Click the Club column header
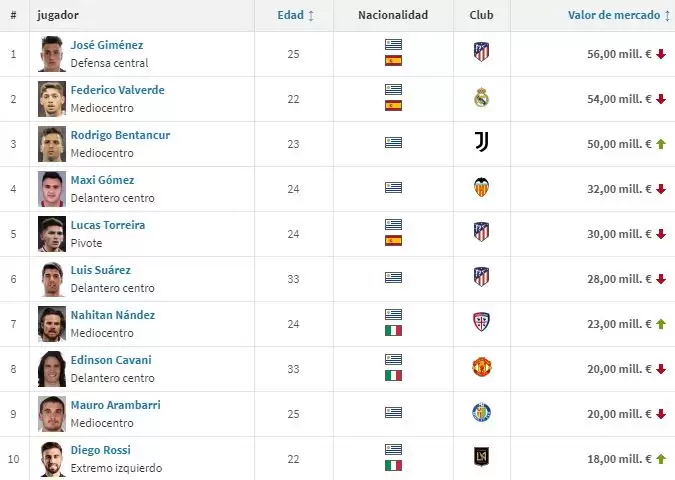Viewport: 675px width, 480px height. [x=481, y=15]
